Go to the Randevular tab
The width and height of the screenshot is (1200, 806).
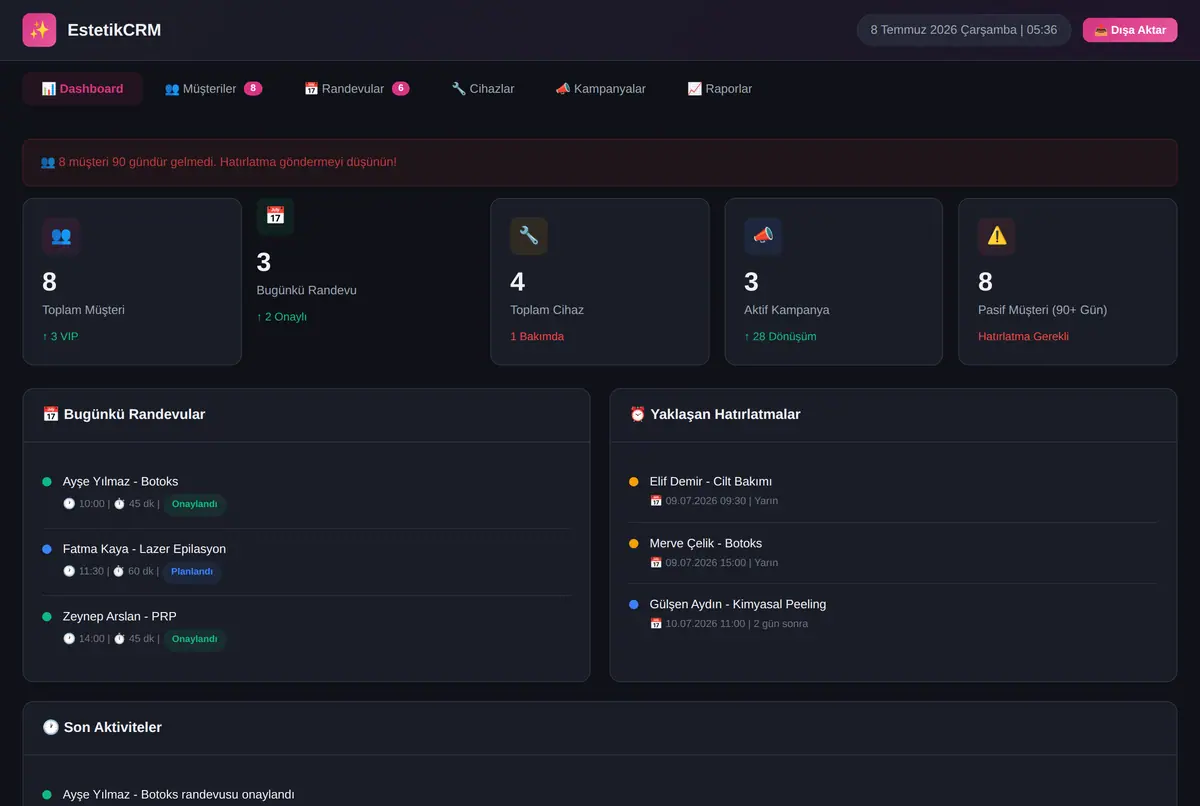tap(356, 89)
